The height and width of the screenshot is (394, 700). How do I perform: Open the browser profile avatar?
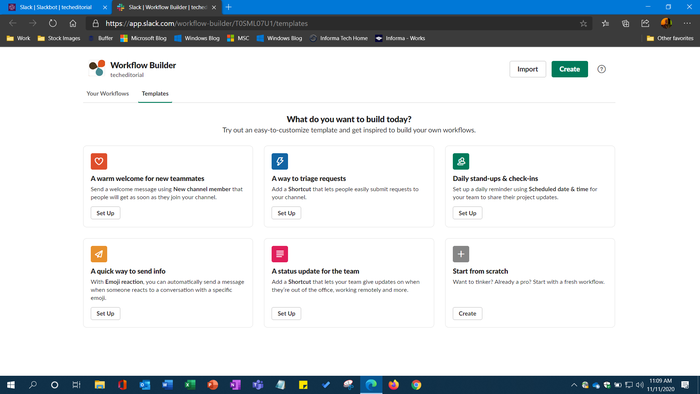pyautogui.click(x=666, y=23)
